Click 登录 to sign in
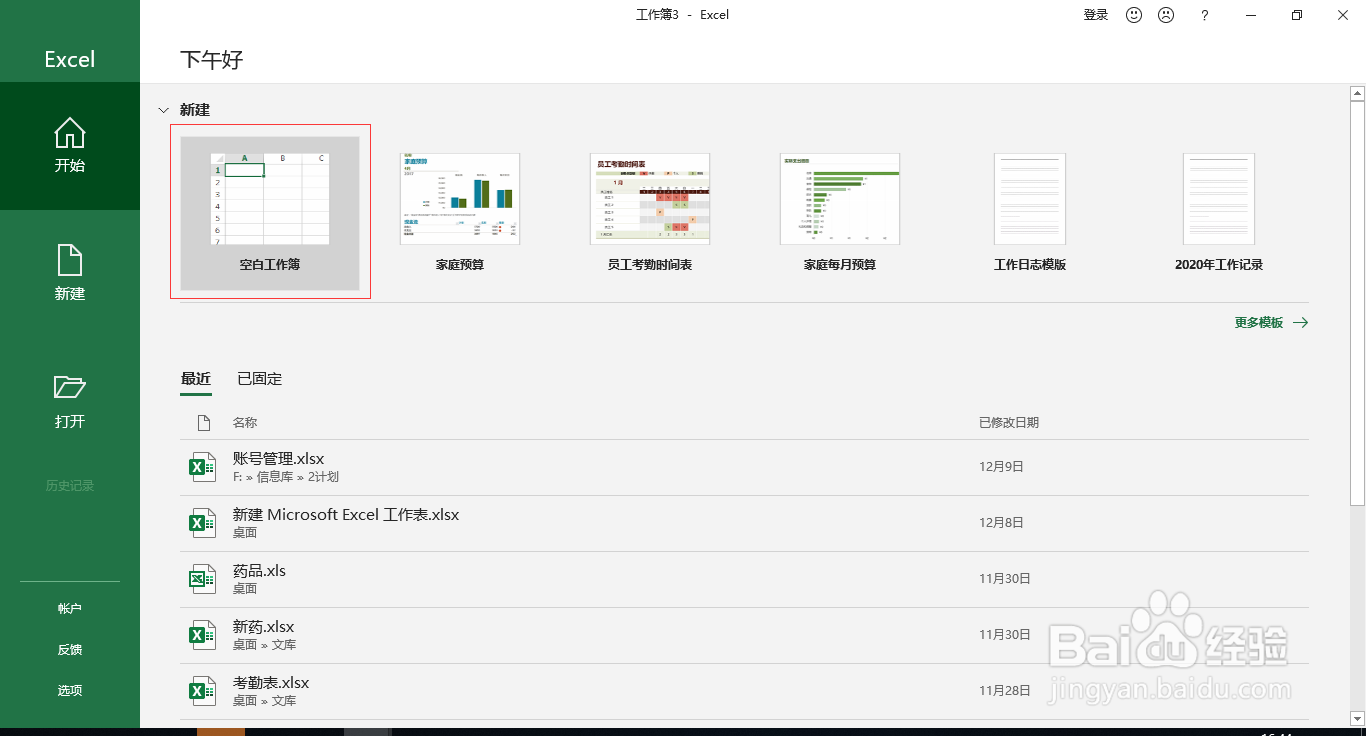 click(1096, 15)
